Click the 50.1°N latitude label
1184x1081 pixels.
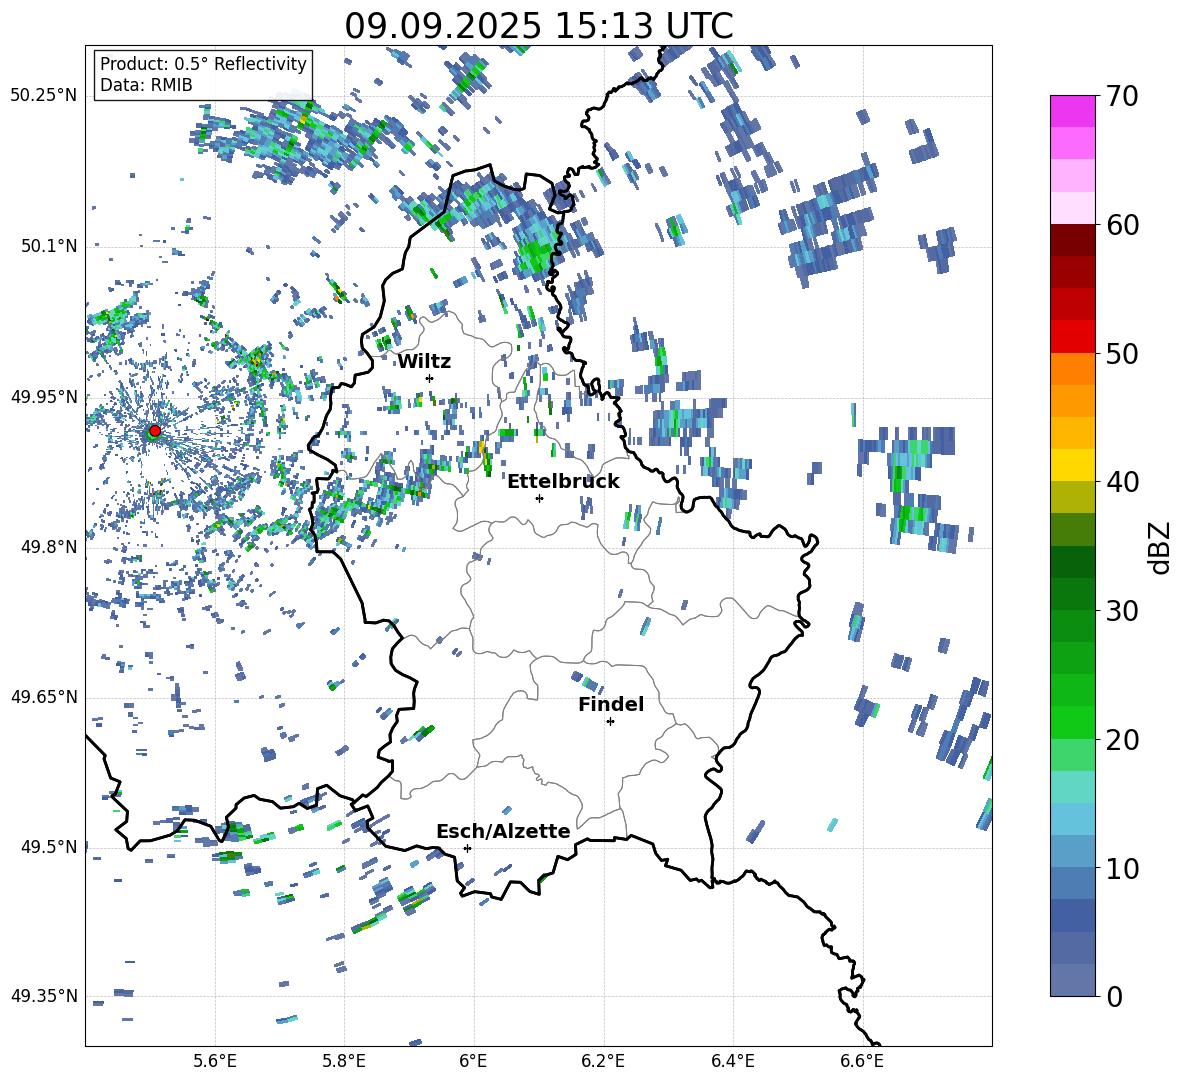(48, 246)
